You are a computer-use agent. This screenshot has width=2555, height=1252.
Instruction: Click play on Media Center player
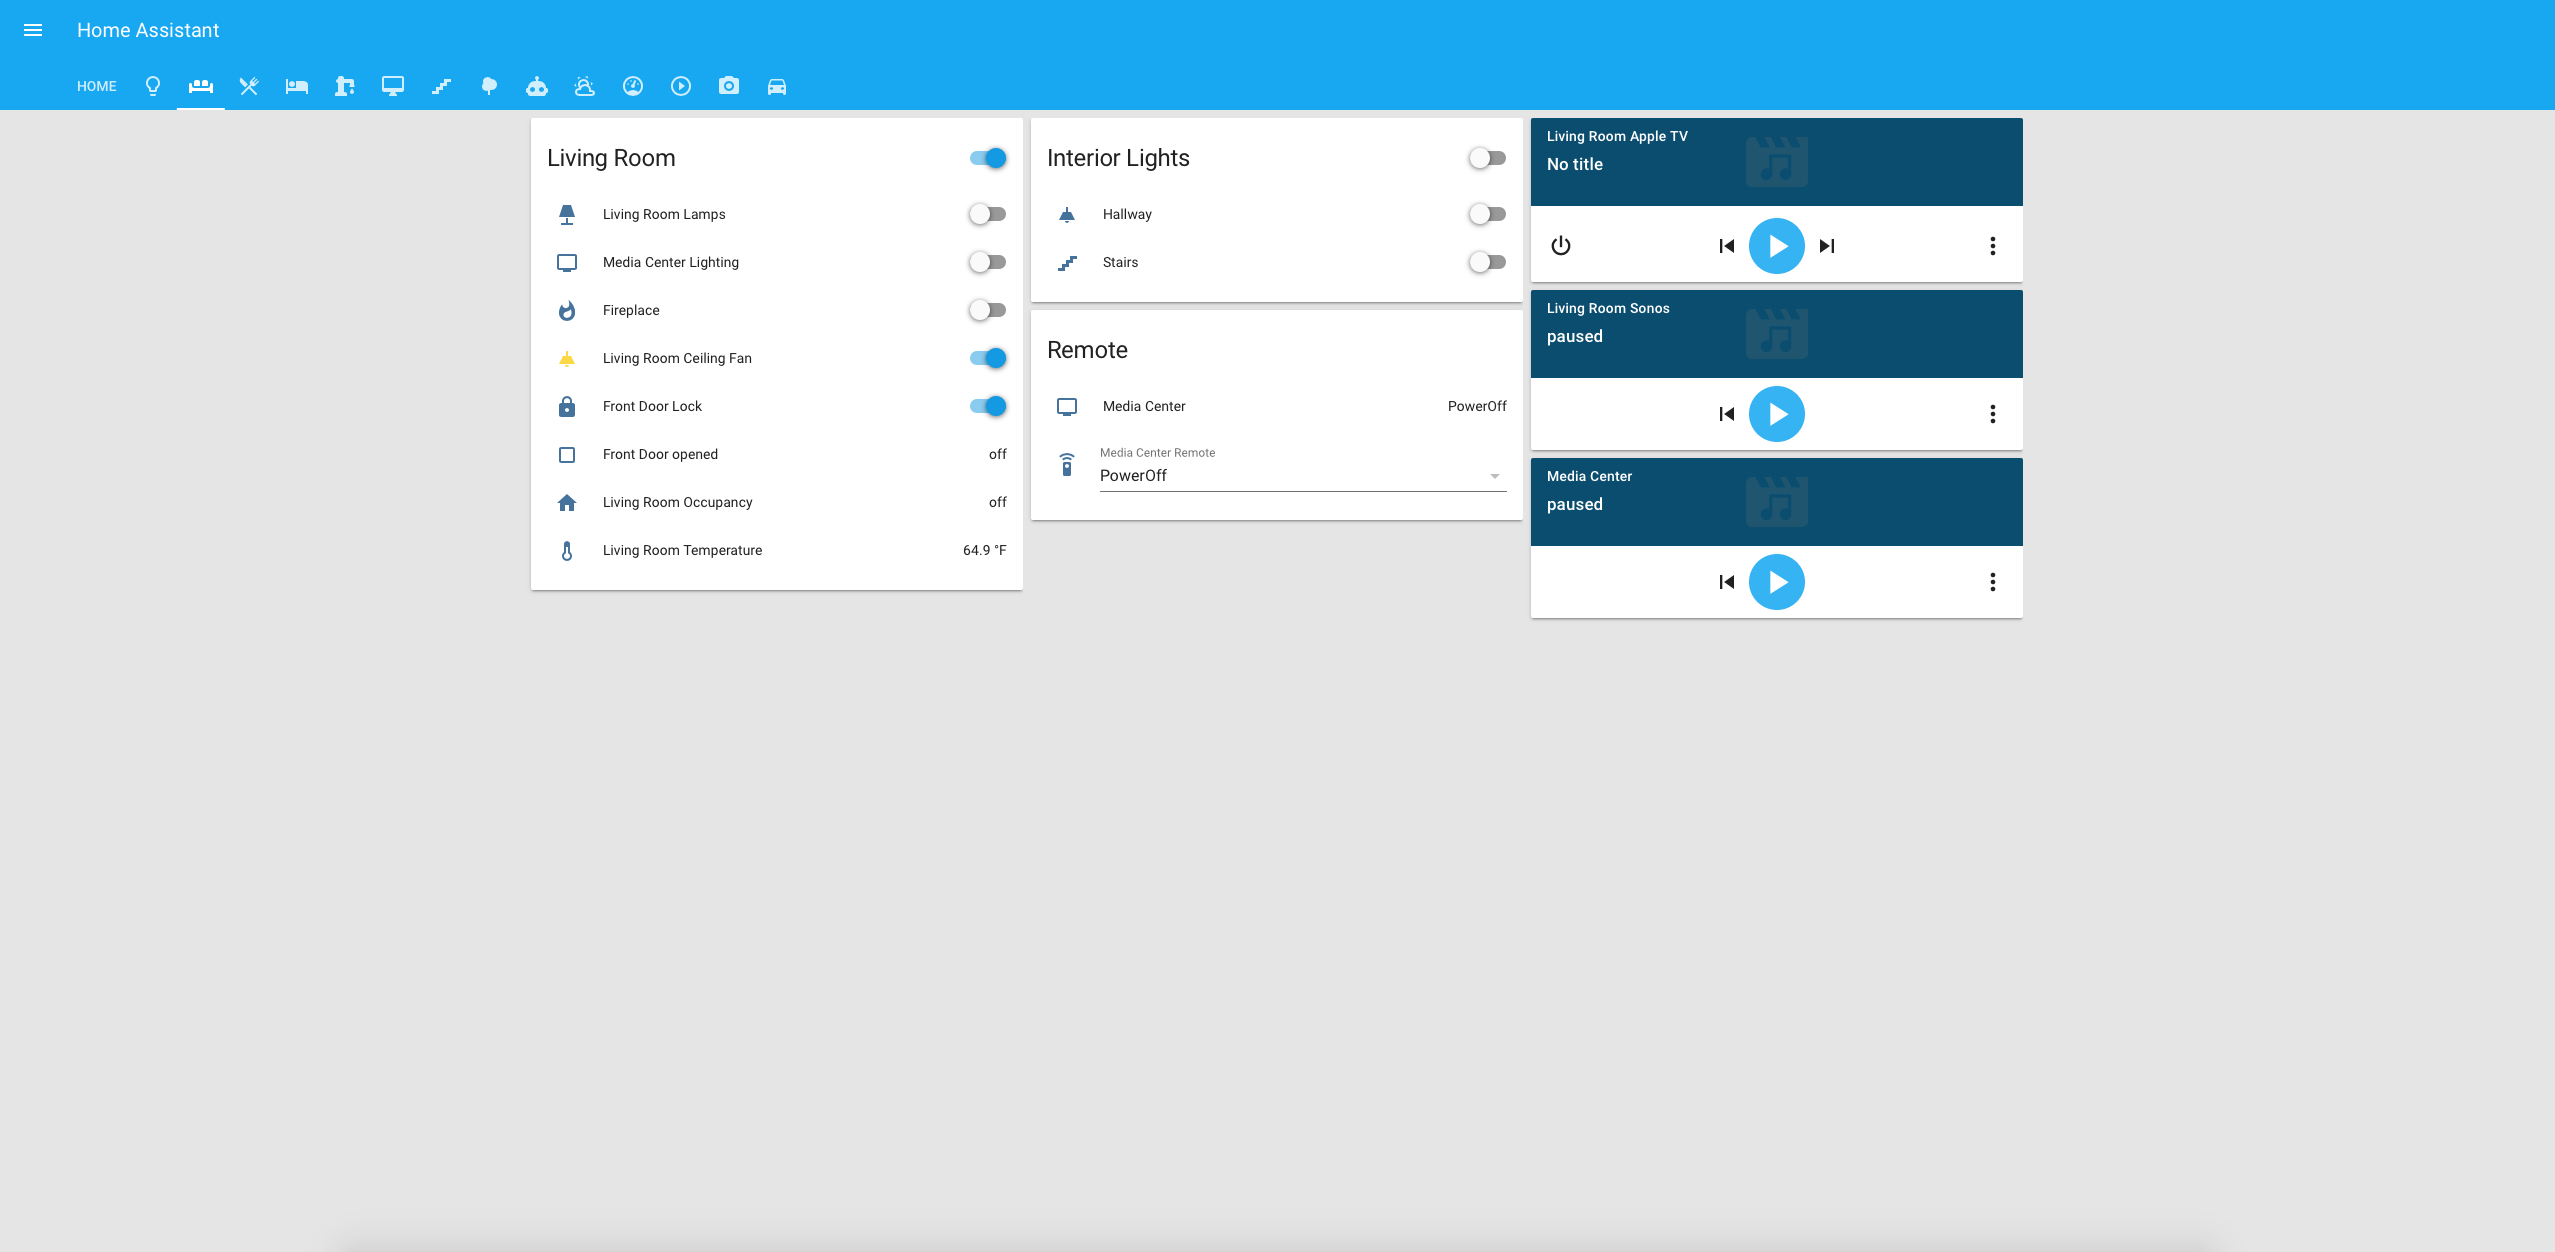[1776, 582]
